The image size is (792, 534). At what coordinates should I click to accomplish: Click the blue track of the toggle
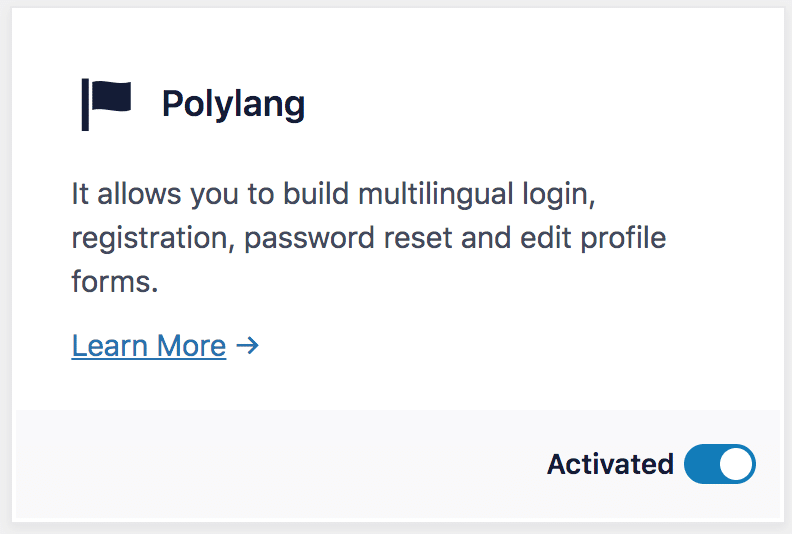[x=701, y=464]
